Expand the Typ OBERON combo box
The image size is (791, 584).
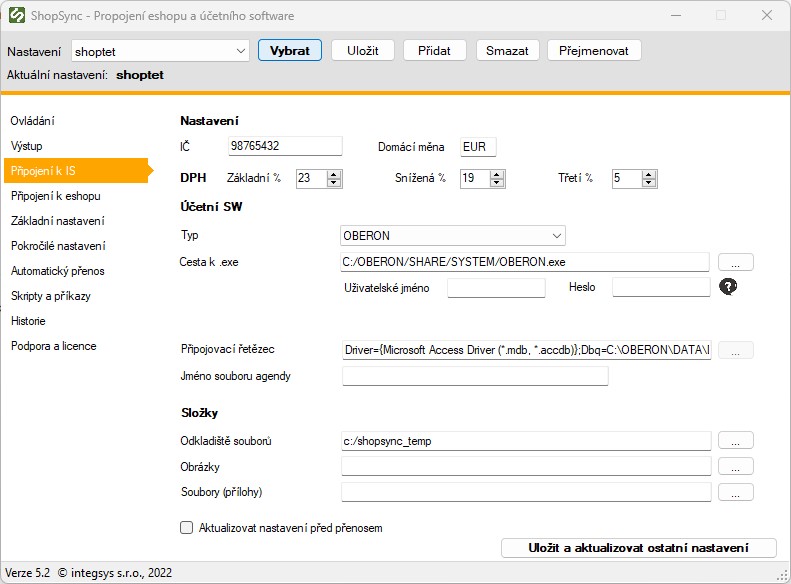pos(453,236)
